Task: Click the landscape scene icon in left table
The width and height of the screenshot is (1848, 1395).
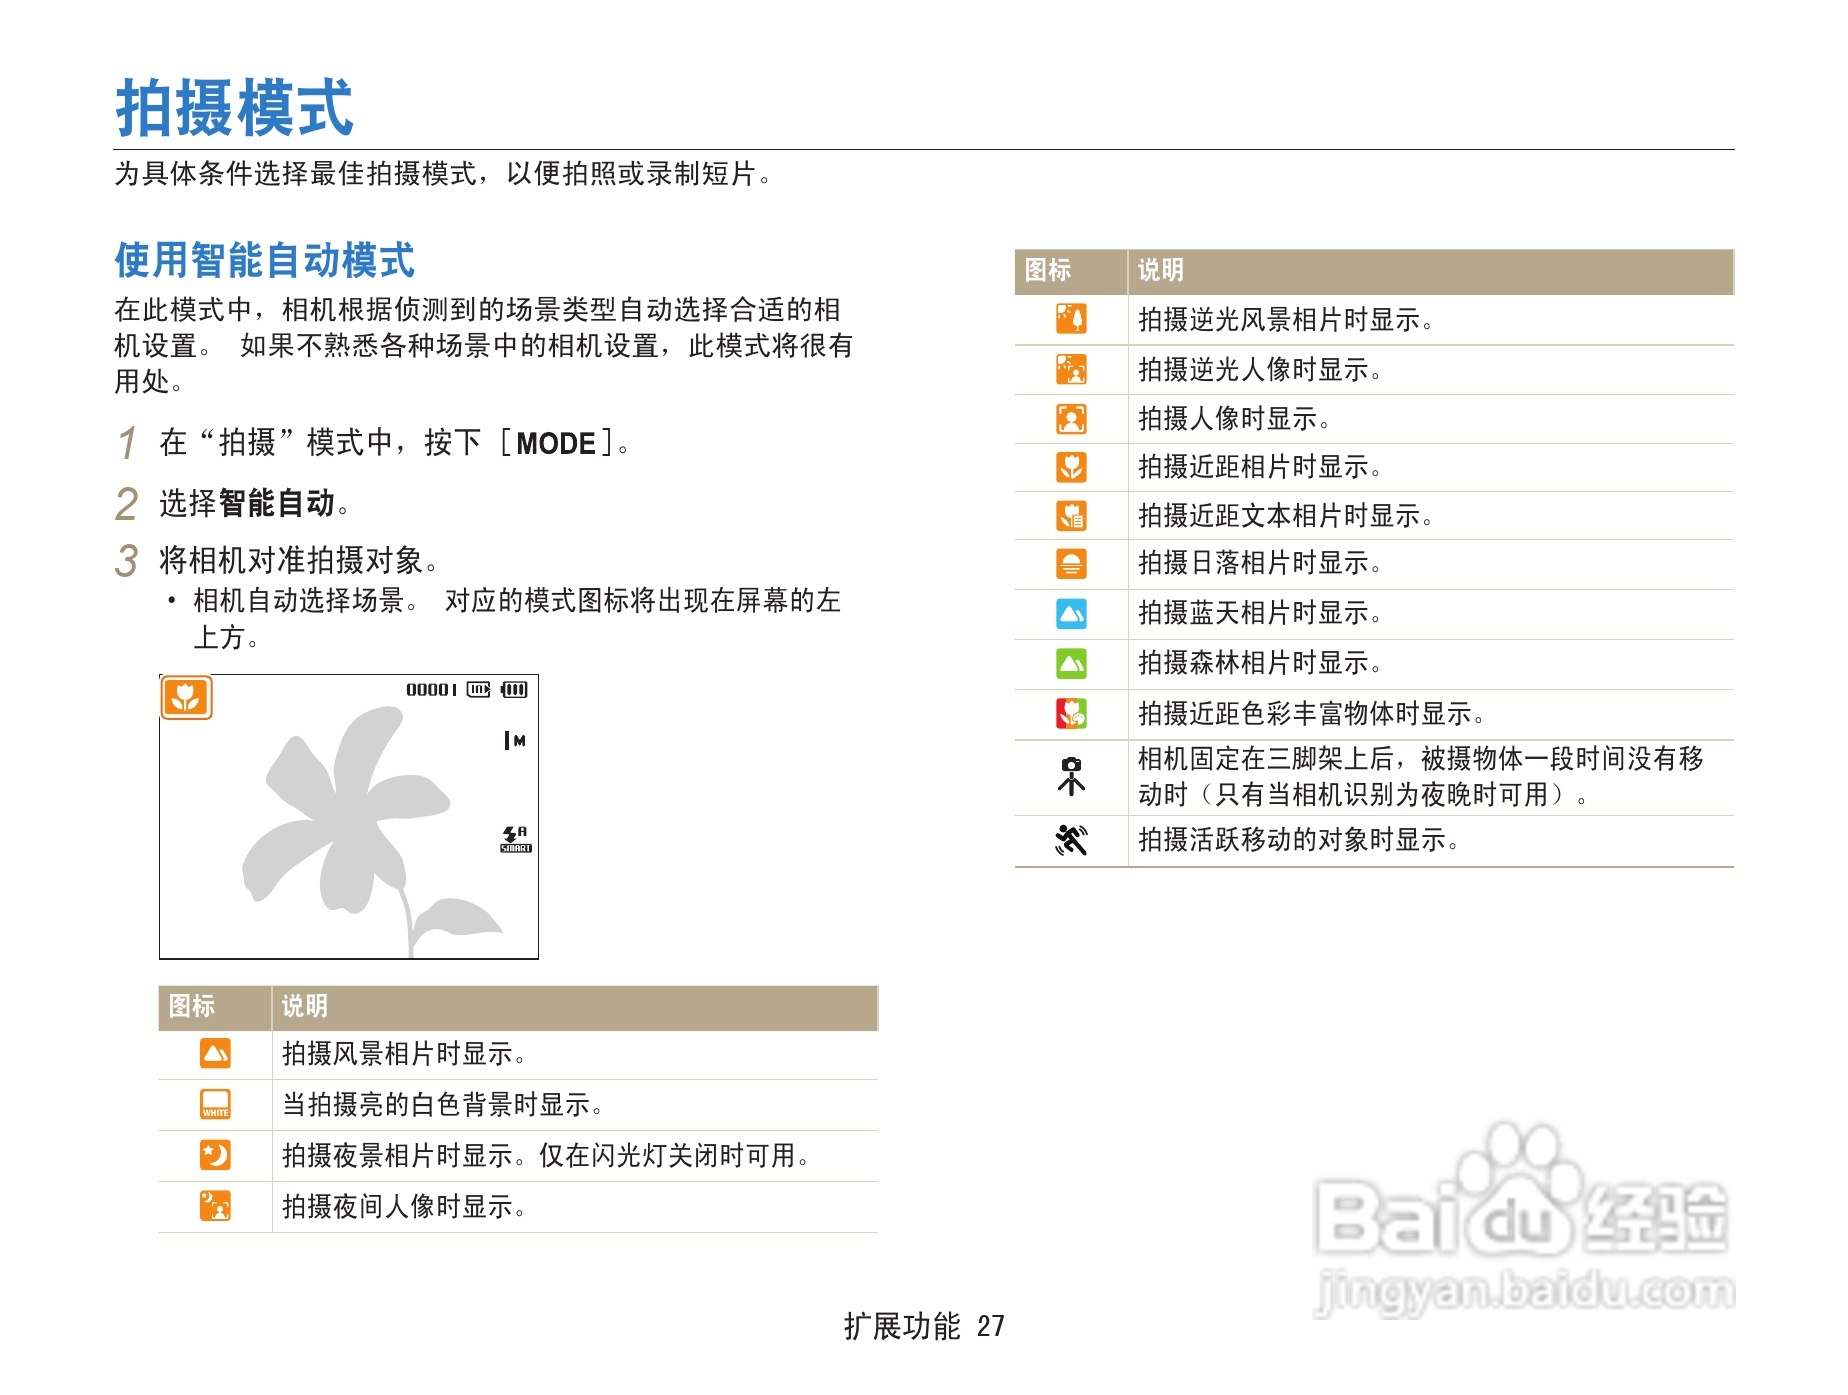Action: coord(215,1053)
